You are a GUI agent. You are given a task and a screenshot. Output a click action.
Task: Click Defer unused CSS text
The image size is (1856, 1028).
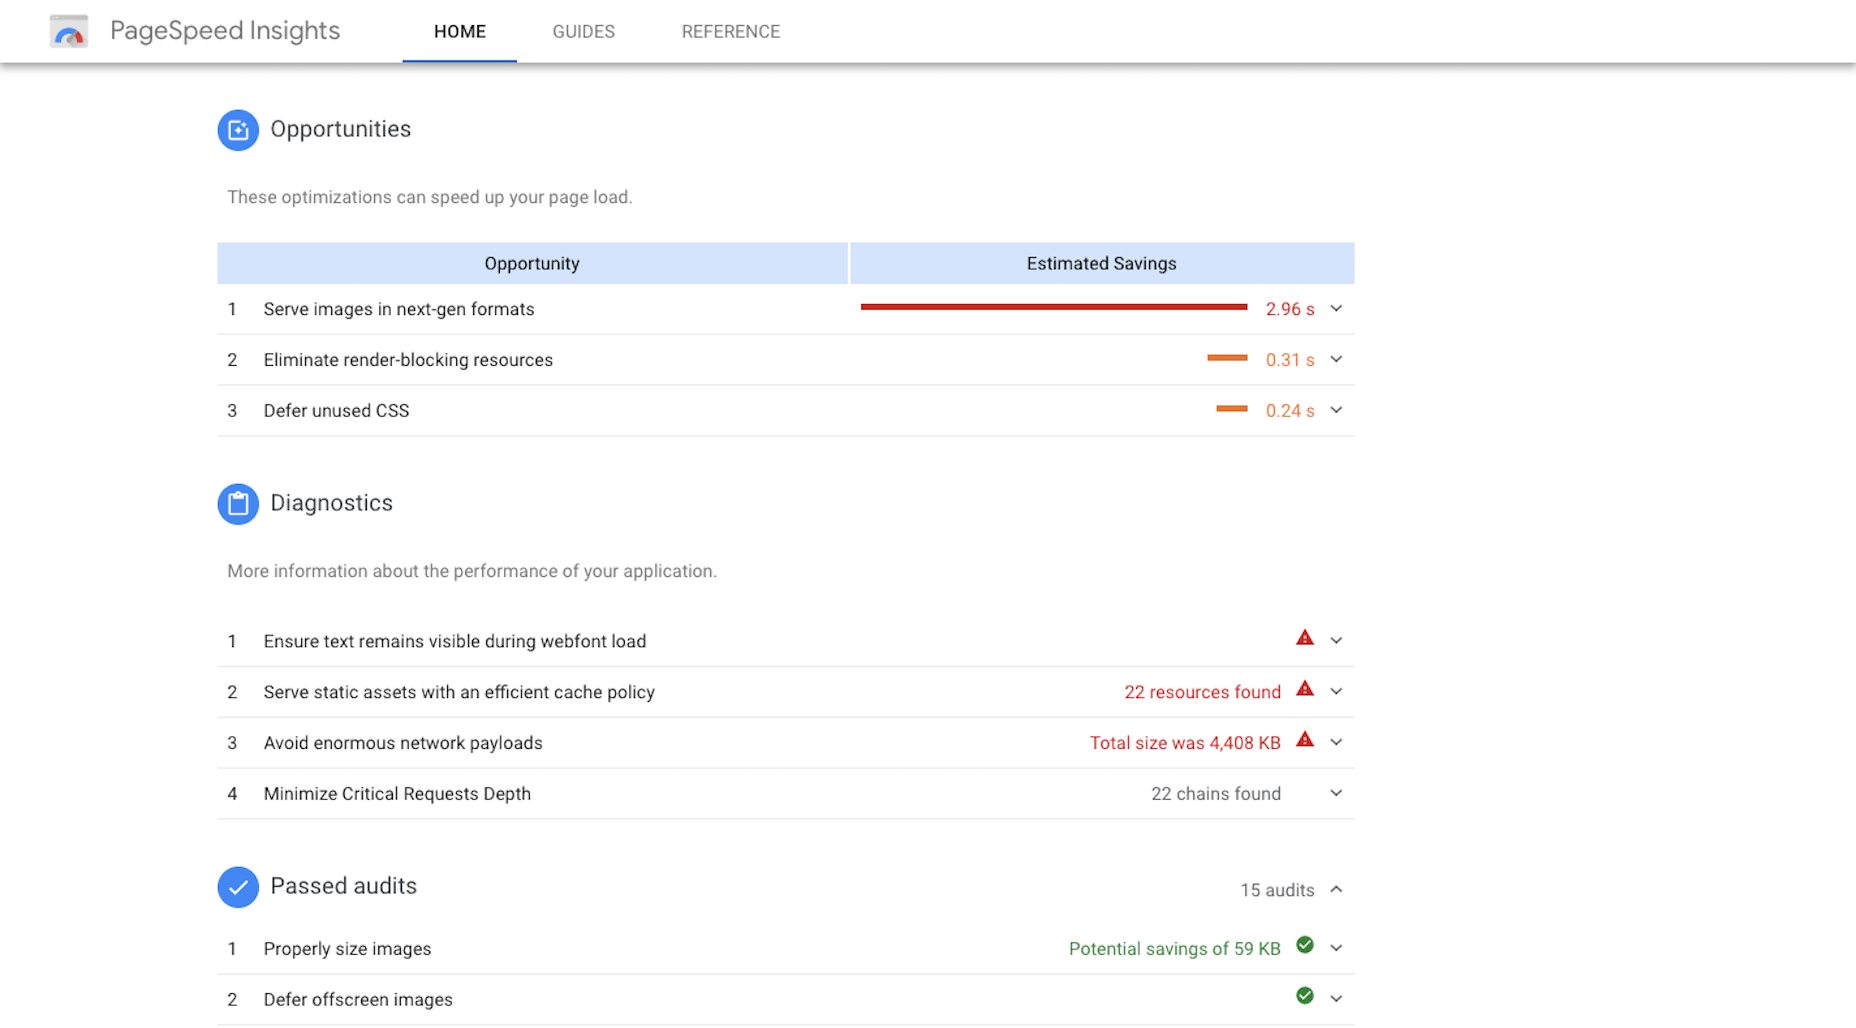(336, 411)
